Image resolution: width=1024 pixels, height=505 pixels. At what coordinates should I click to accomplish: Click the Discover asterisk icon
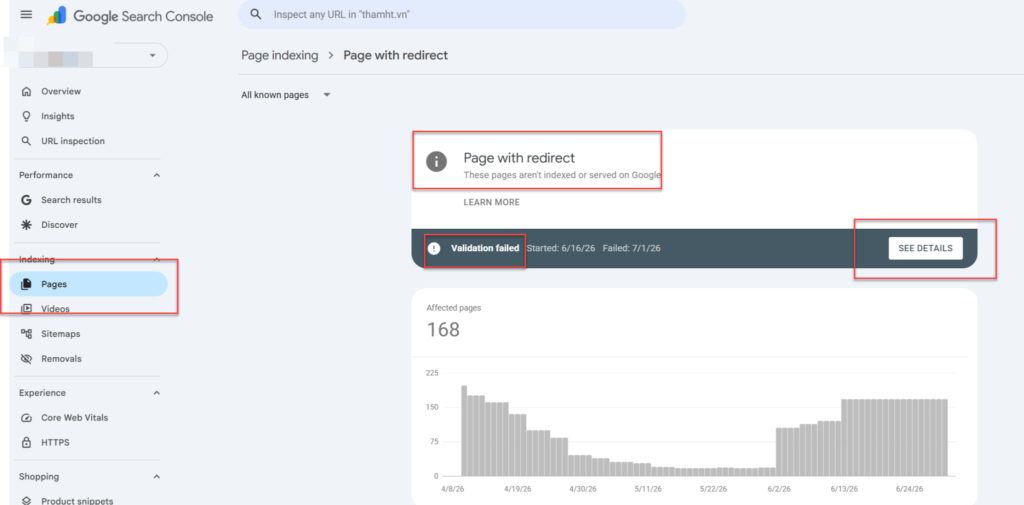click(26, 225)
